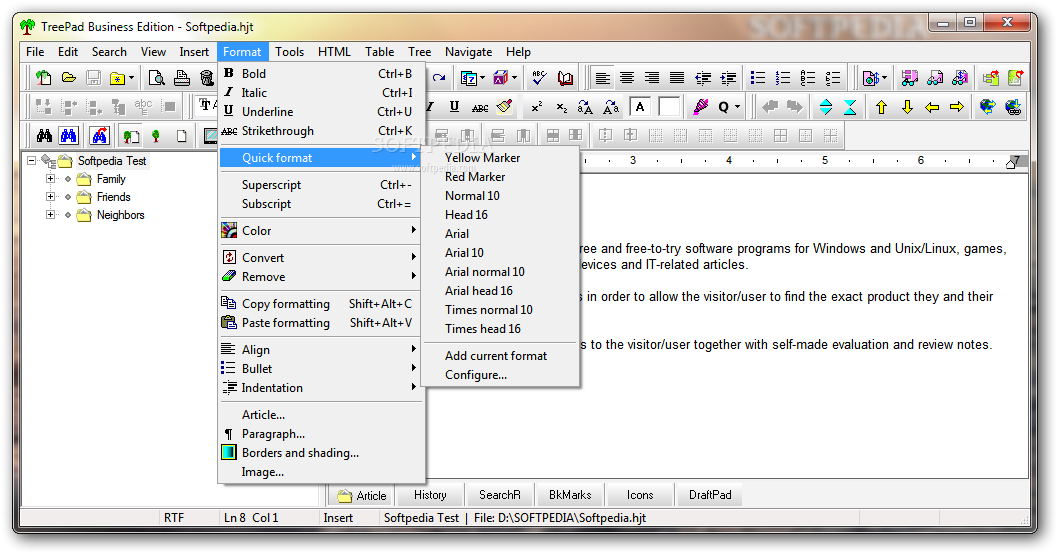
Task: Toggle the strikethrough ABC toolbar button
Action: 480,107
